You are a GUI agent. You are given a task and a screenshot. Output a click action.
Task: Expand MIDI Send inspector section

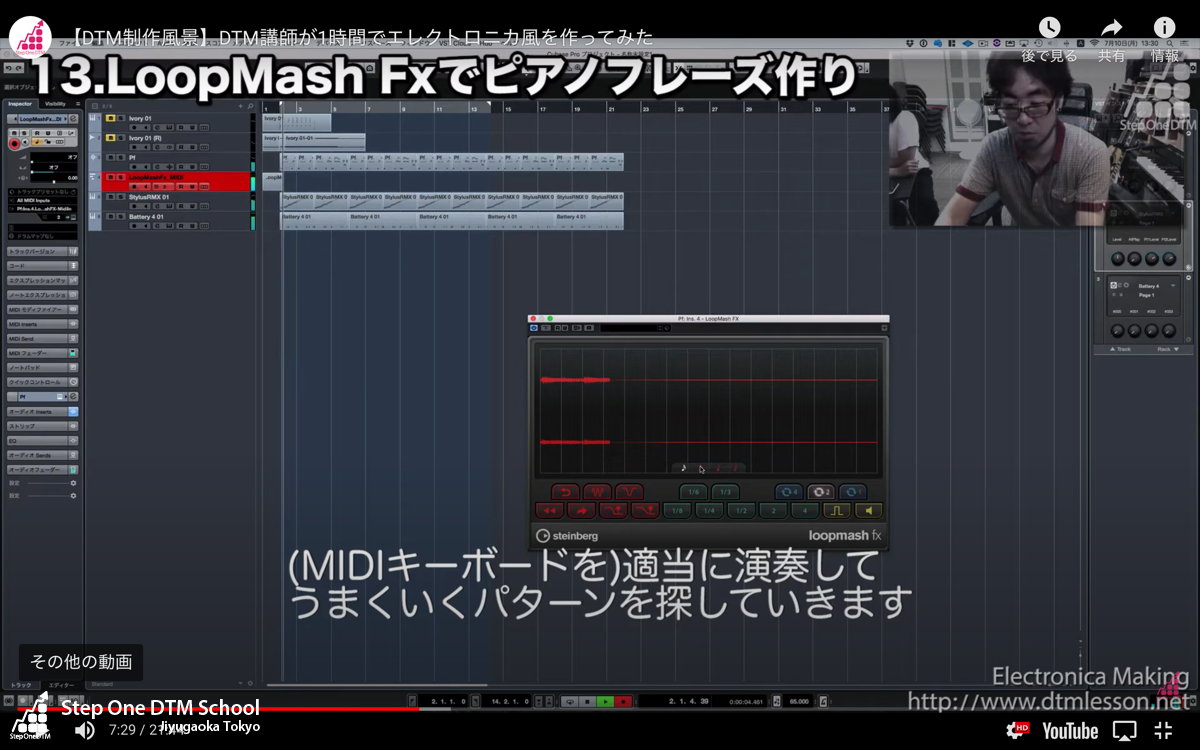pyautogui.click(x=42, y=338)
